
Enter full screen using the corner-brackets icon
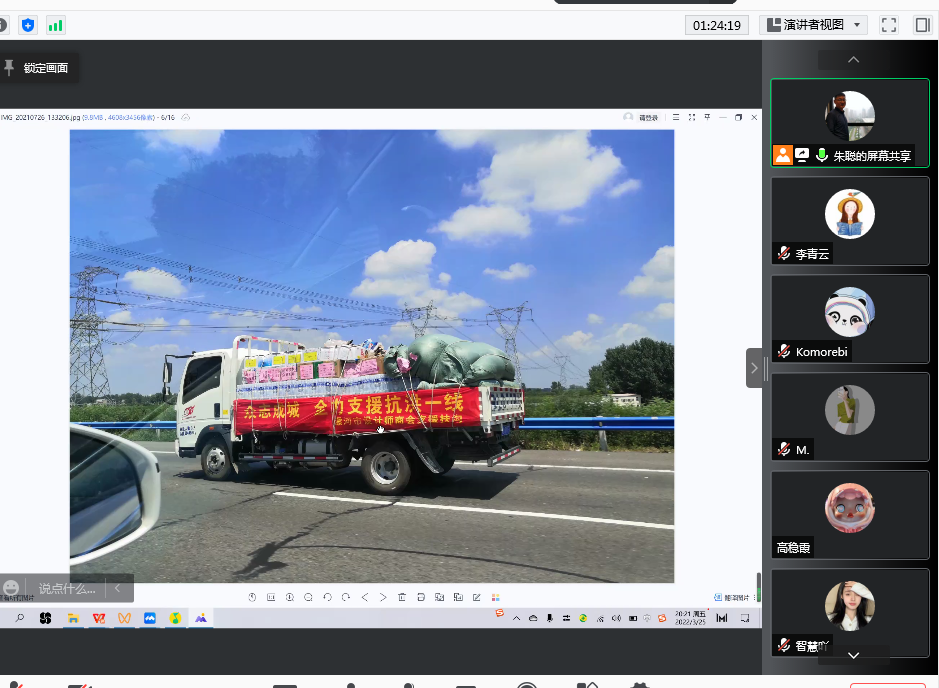(889, 25)
